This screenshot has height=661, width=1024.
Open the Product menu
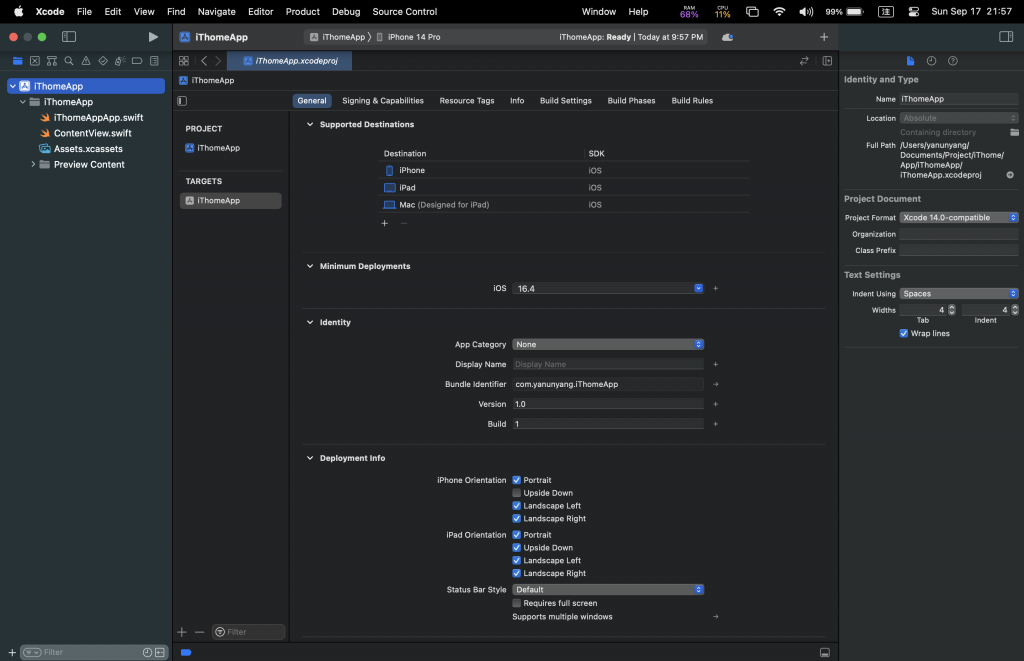pos(302,12)
